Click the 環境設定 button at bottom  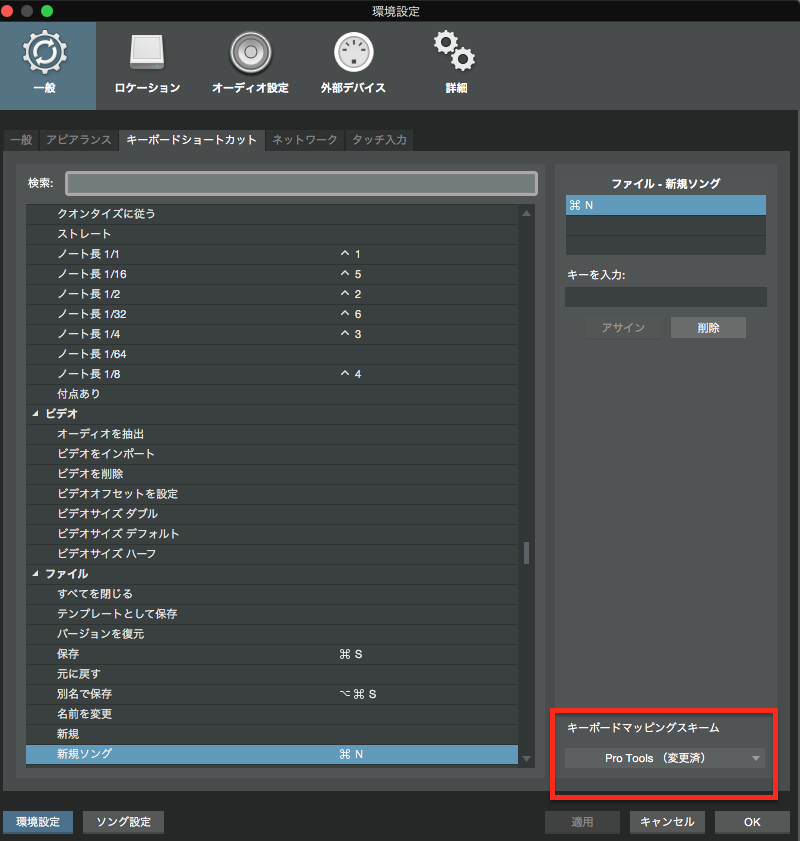click(x=38, y=822)
